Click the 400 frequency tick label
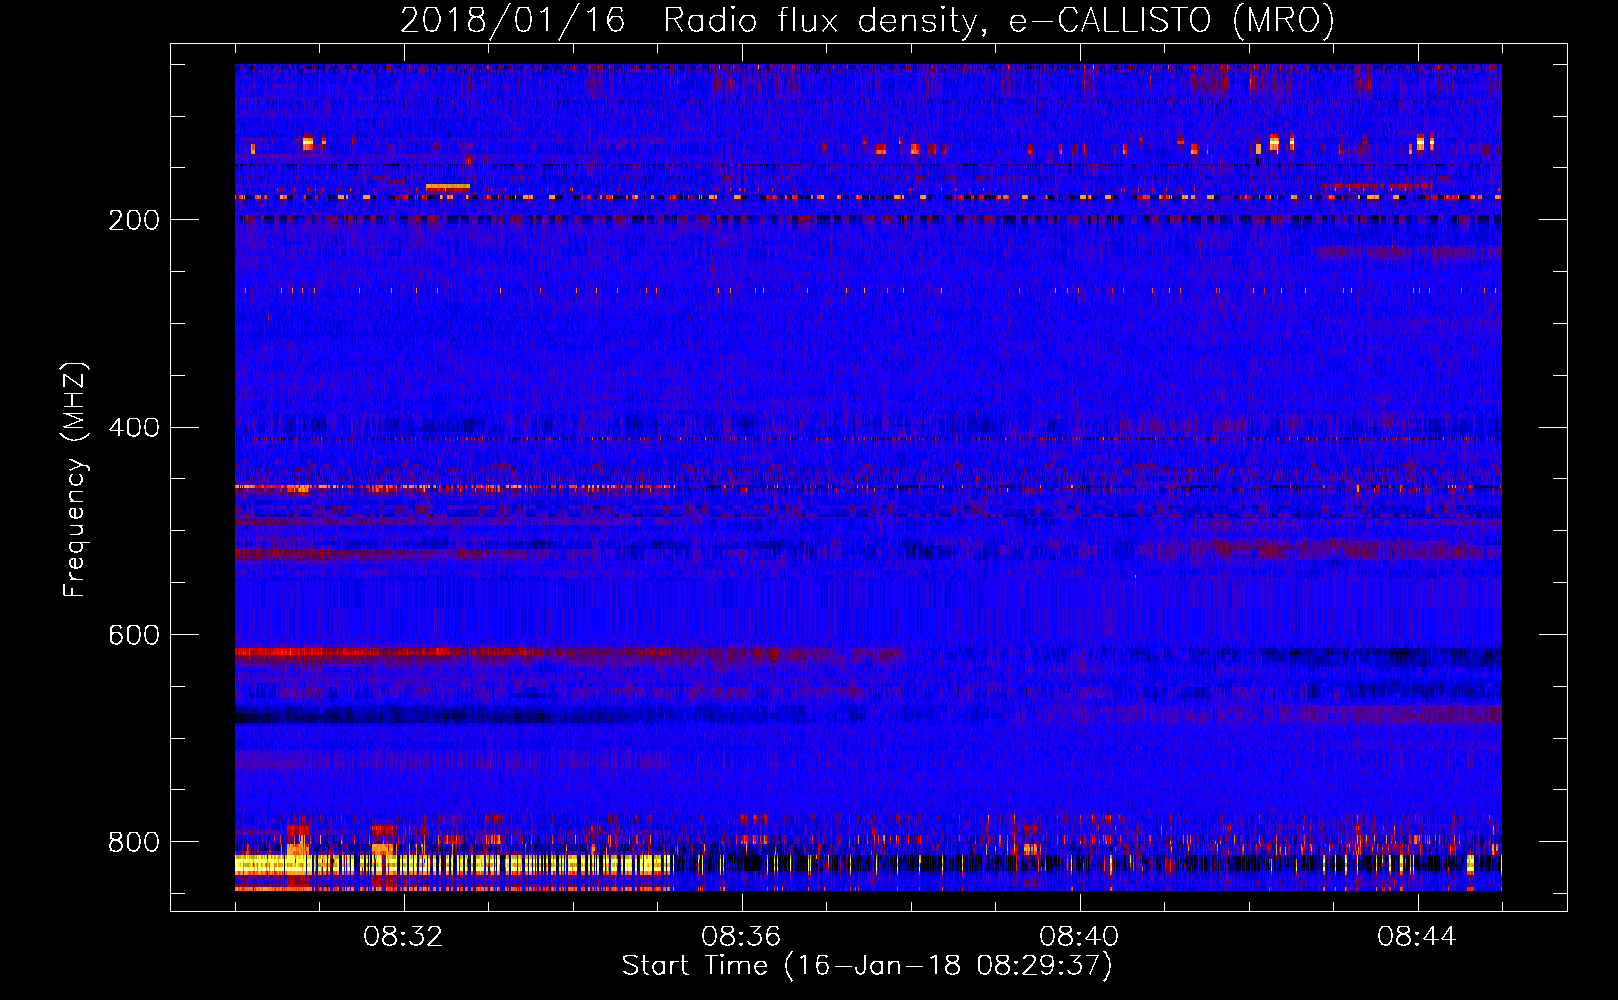 (134, 428)
